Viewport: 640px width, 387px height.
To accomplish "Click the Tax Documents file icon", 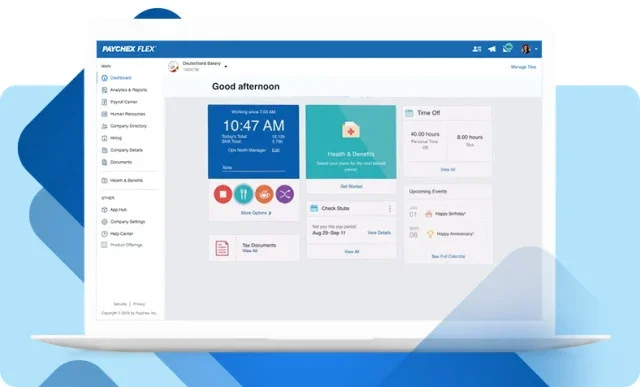I will pyautogui.click(x=222, y=248).
